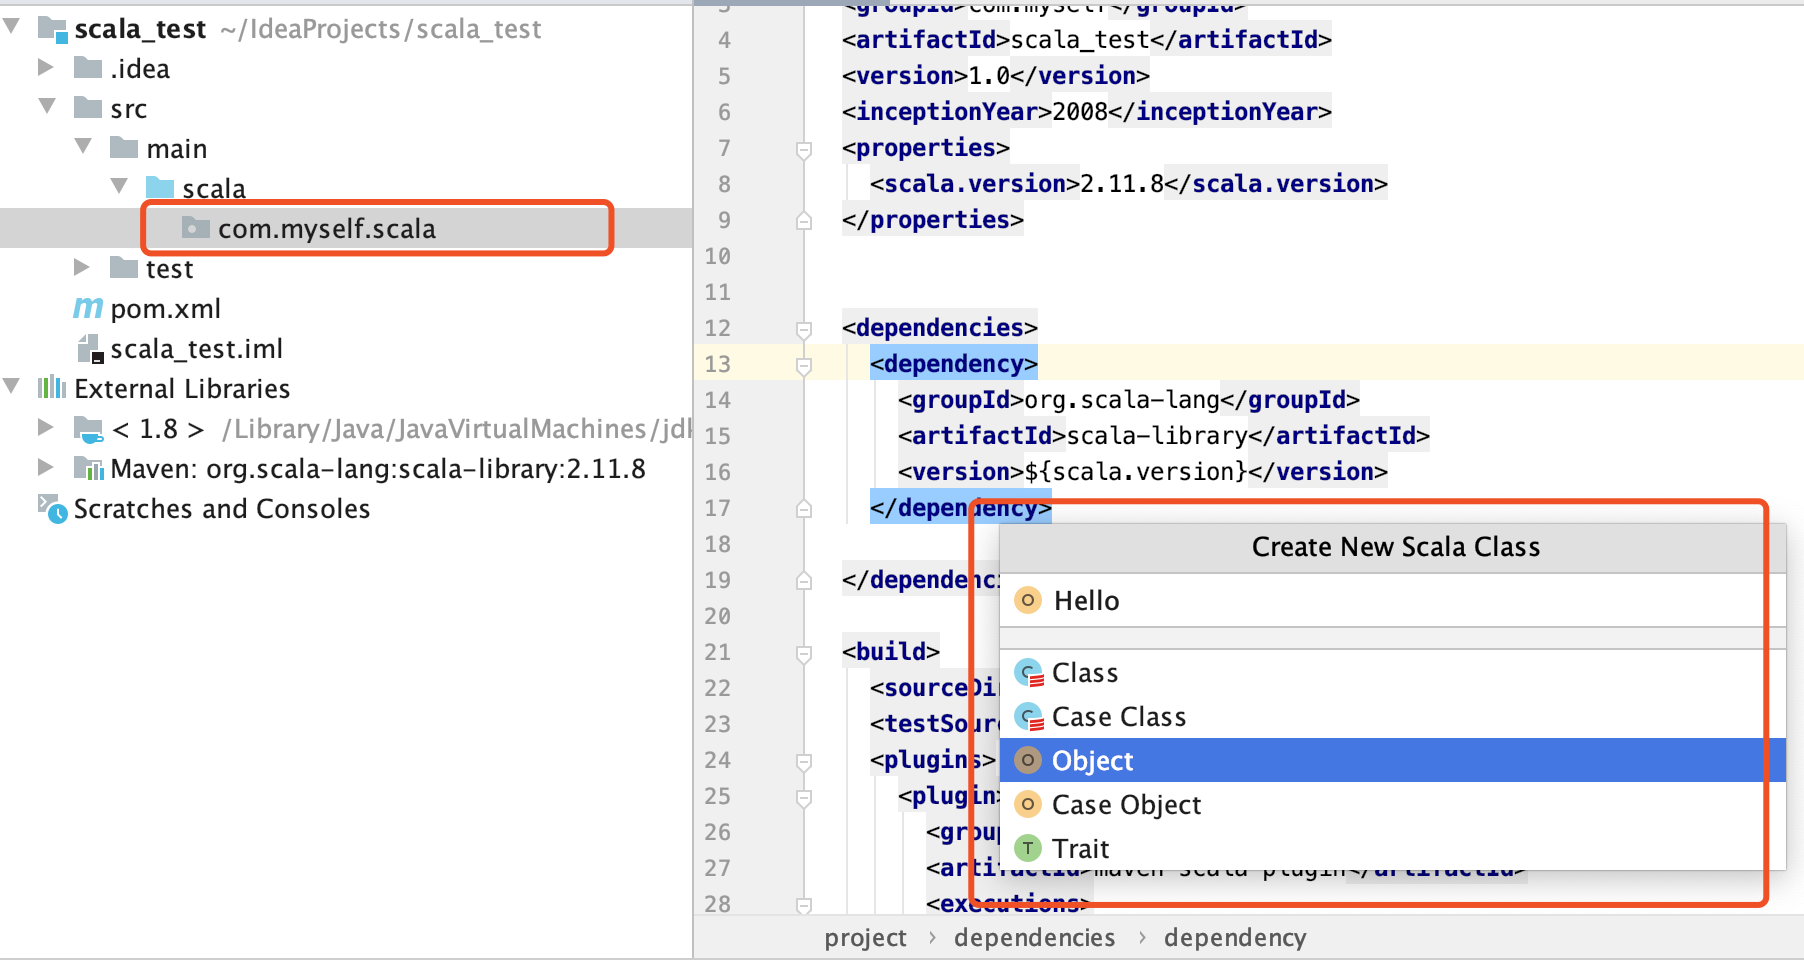Image resolution: width=1804 pixels, height=960 pixels.
Task: Click the dependencies breadcrumb
Action: point(1034,937)
